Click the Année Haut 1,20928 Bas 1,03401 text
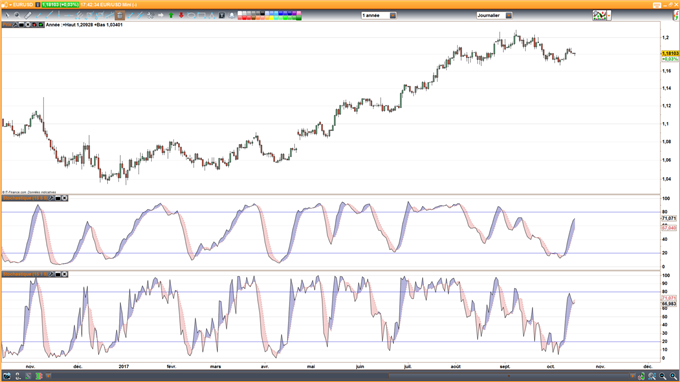 point(84,25)
